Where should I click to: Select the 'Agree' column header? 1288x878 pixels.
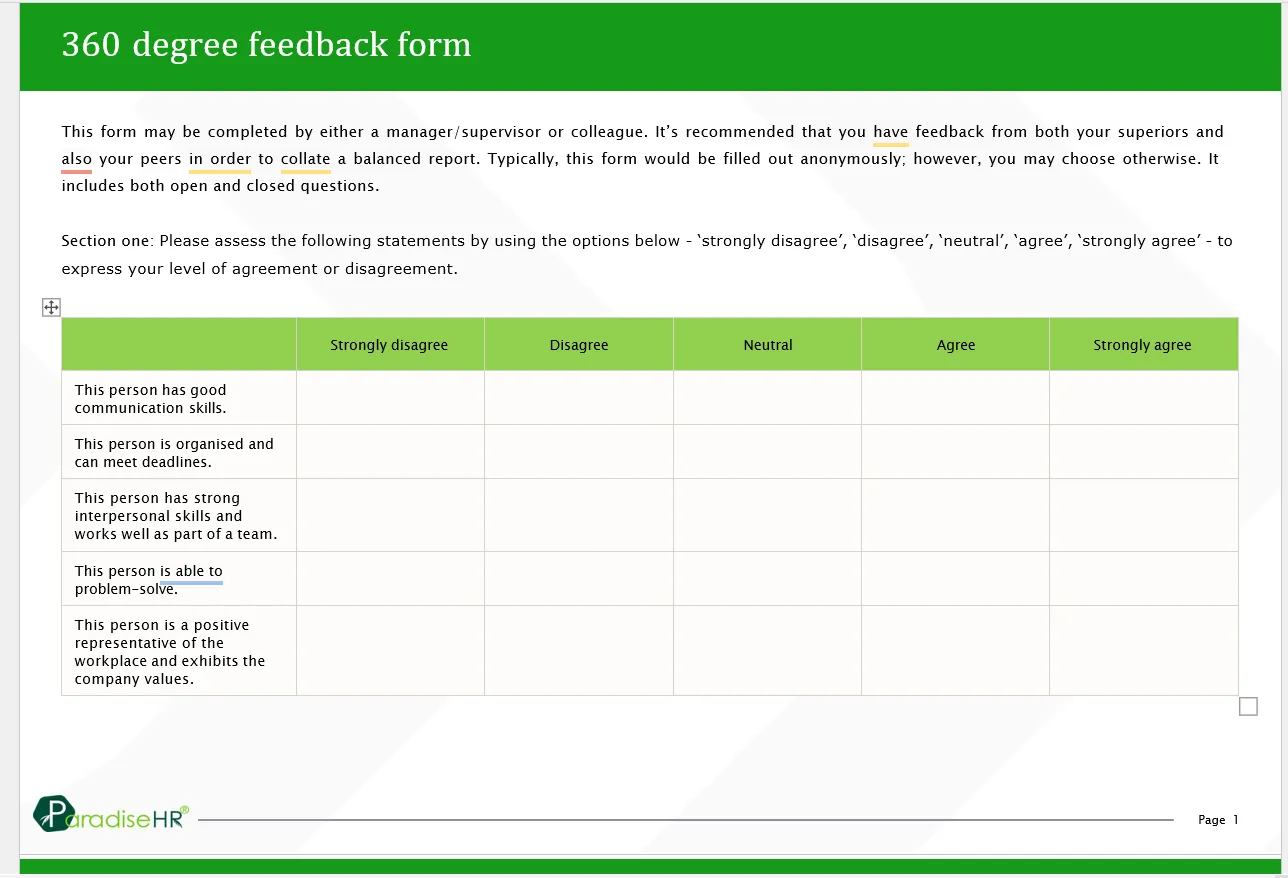[x=955, y=344]
